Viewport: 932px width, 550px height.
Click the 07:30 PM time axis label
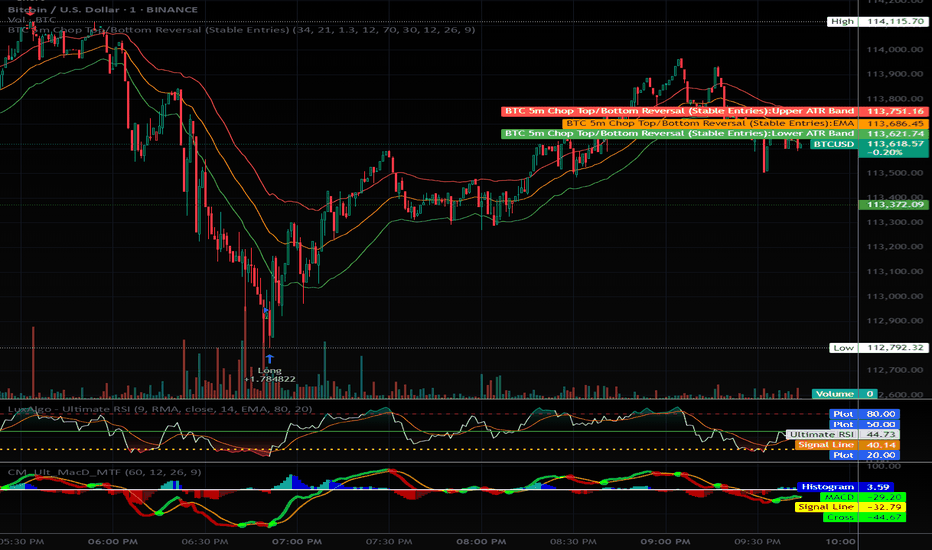[389, 542]
